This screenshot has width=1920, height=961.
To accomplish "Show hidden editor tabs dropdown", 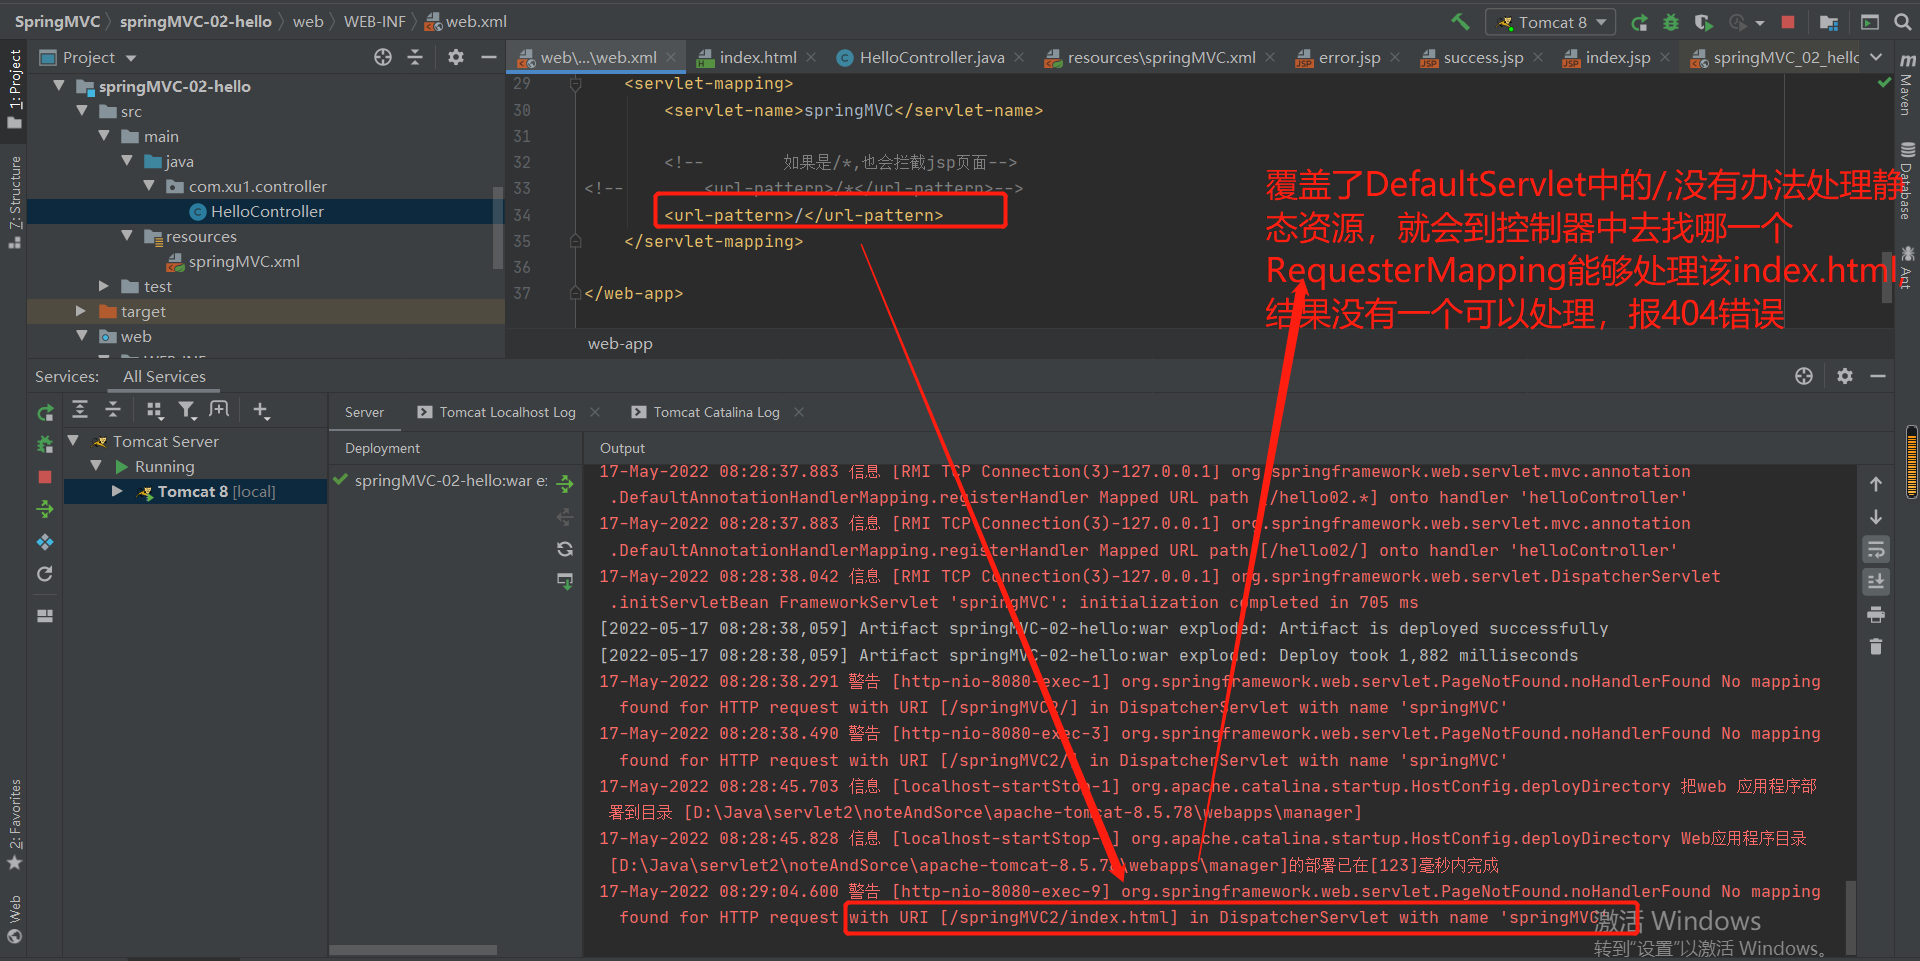I will coord(1876,57).
